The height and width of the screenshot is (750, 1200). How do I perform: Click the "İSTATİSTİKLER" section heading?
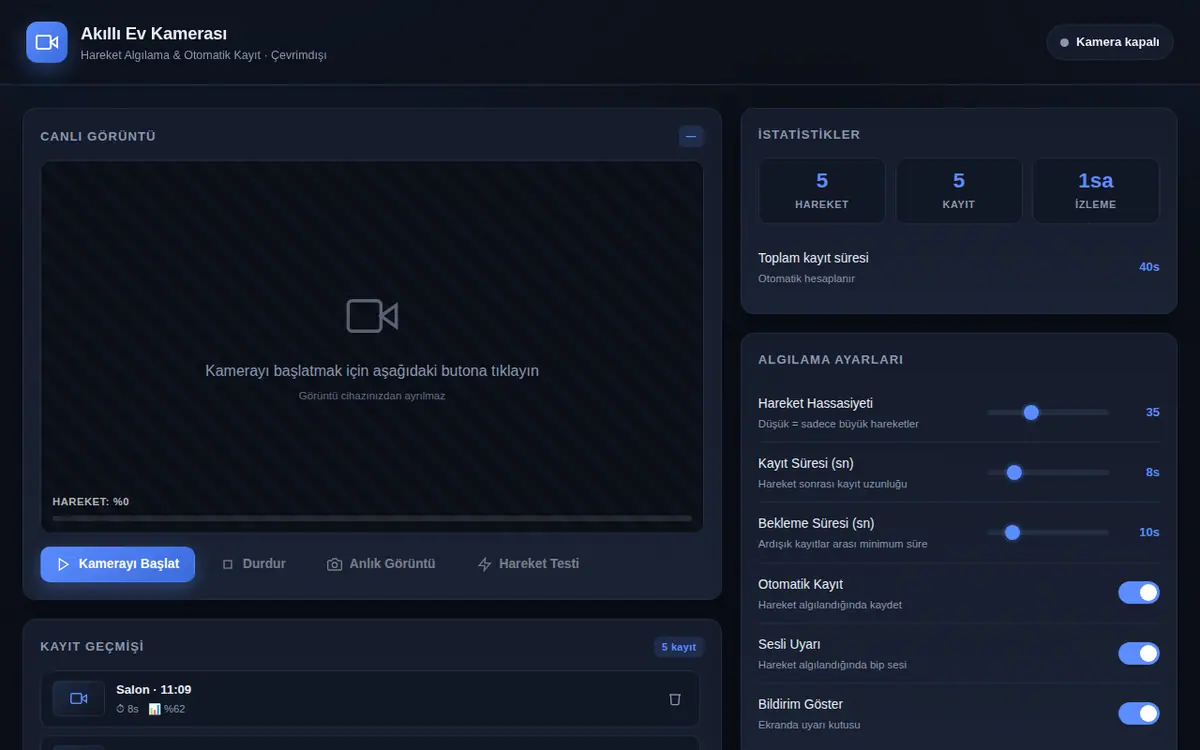coord(809,134)
